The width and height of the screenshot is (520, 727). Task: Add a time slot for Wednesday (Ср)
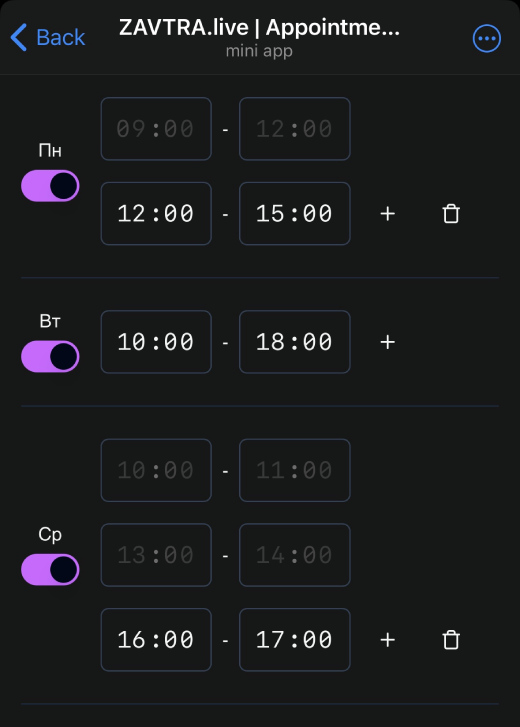[387, 640]
